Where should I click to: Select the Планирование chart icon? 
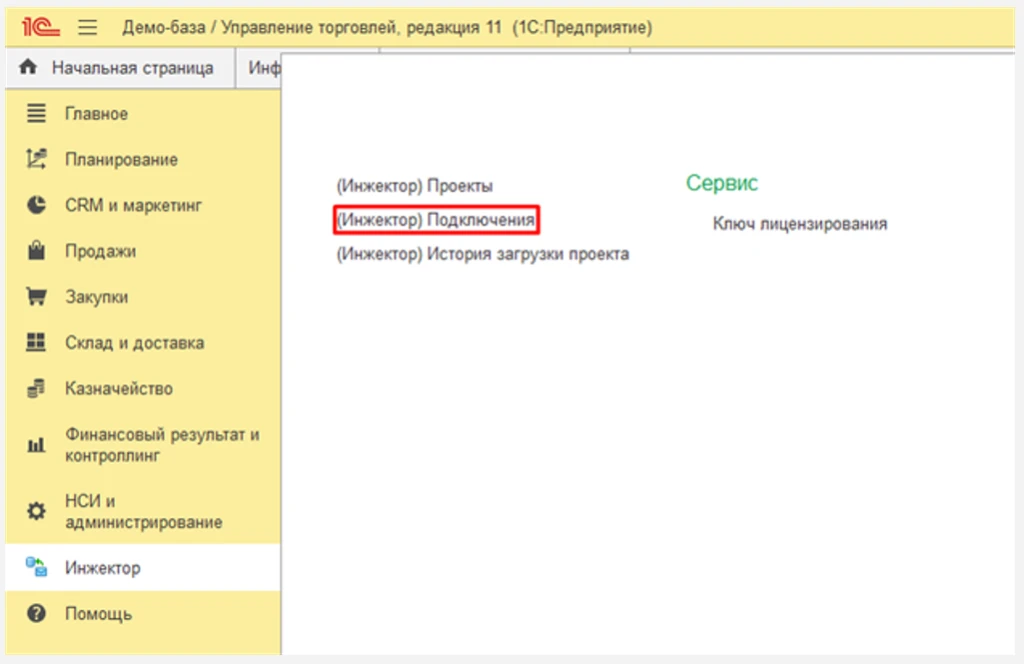point(36,159)
